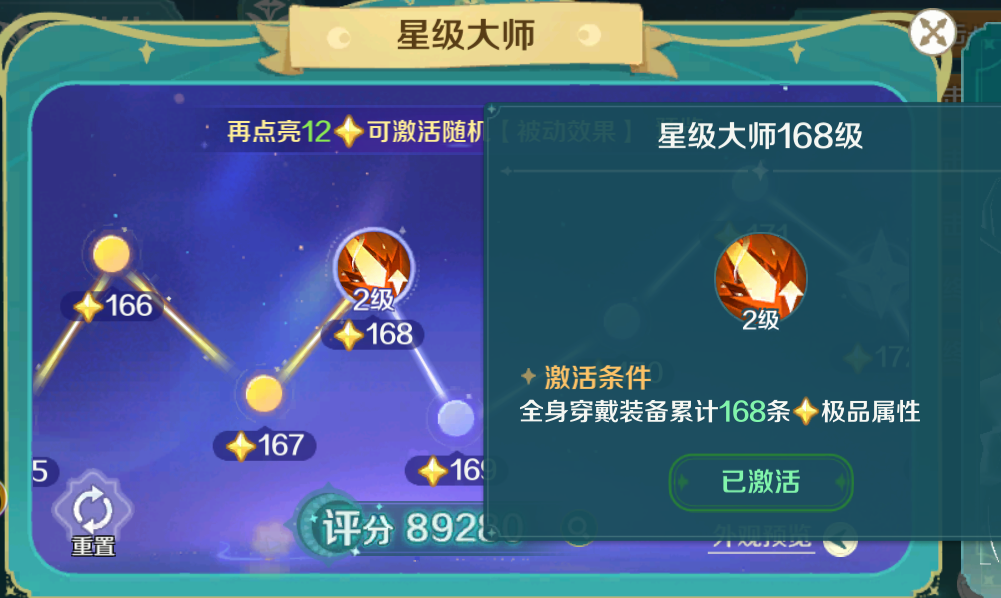Click the gold star beside 极品属性 text
This screenshot has width=1001, height=598.
806,411
